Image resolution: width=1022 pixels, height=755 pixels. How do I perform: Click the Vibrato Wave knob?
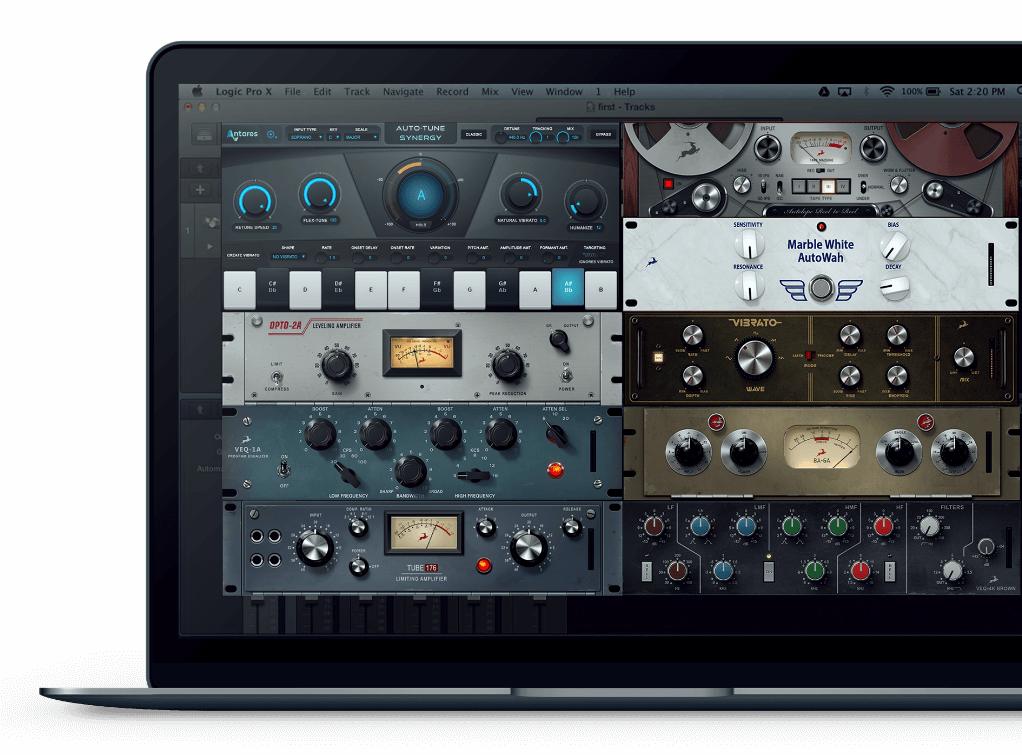(754, 357)
